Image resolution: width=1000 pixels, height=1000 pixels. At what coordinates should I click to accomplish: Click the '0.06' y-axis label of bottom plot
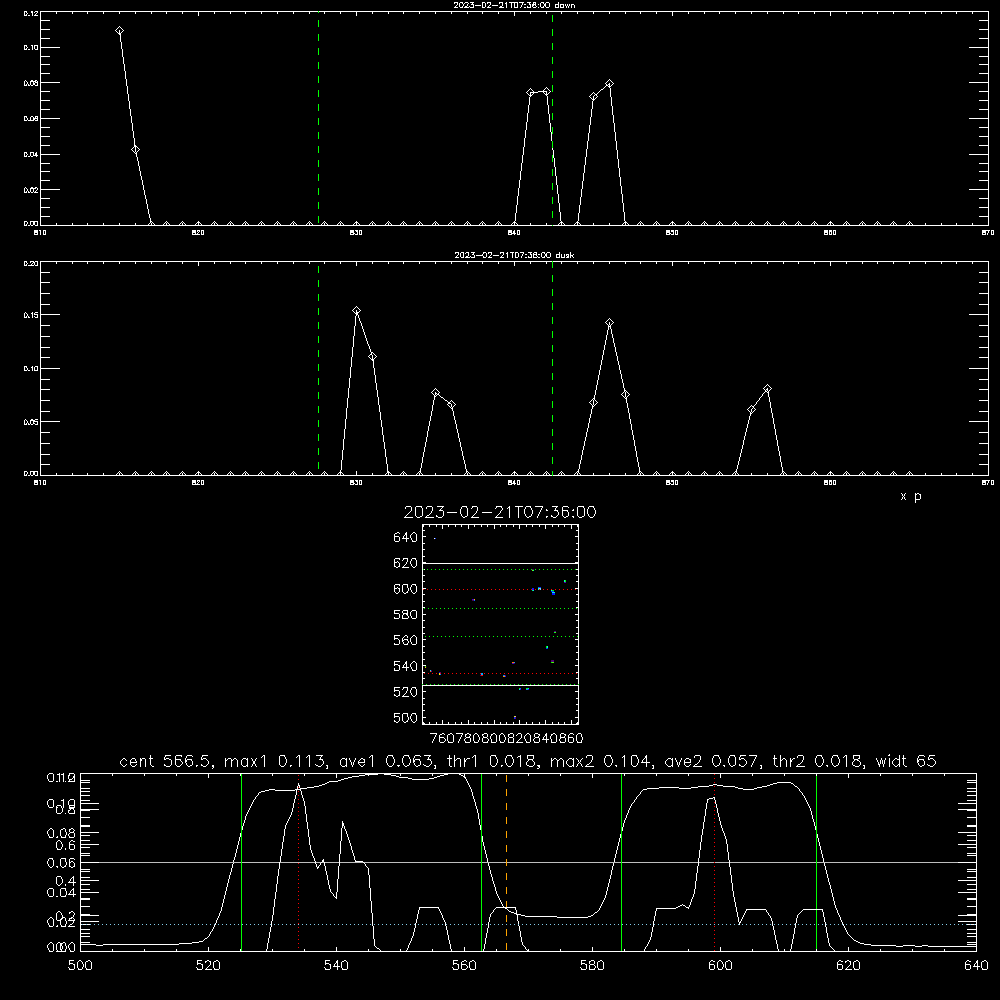tap(62, 863)
